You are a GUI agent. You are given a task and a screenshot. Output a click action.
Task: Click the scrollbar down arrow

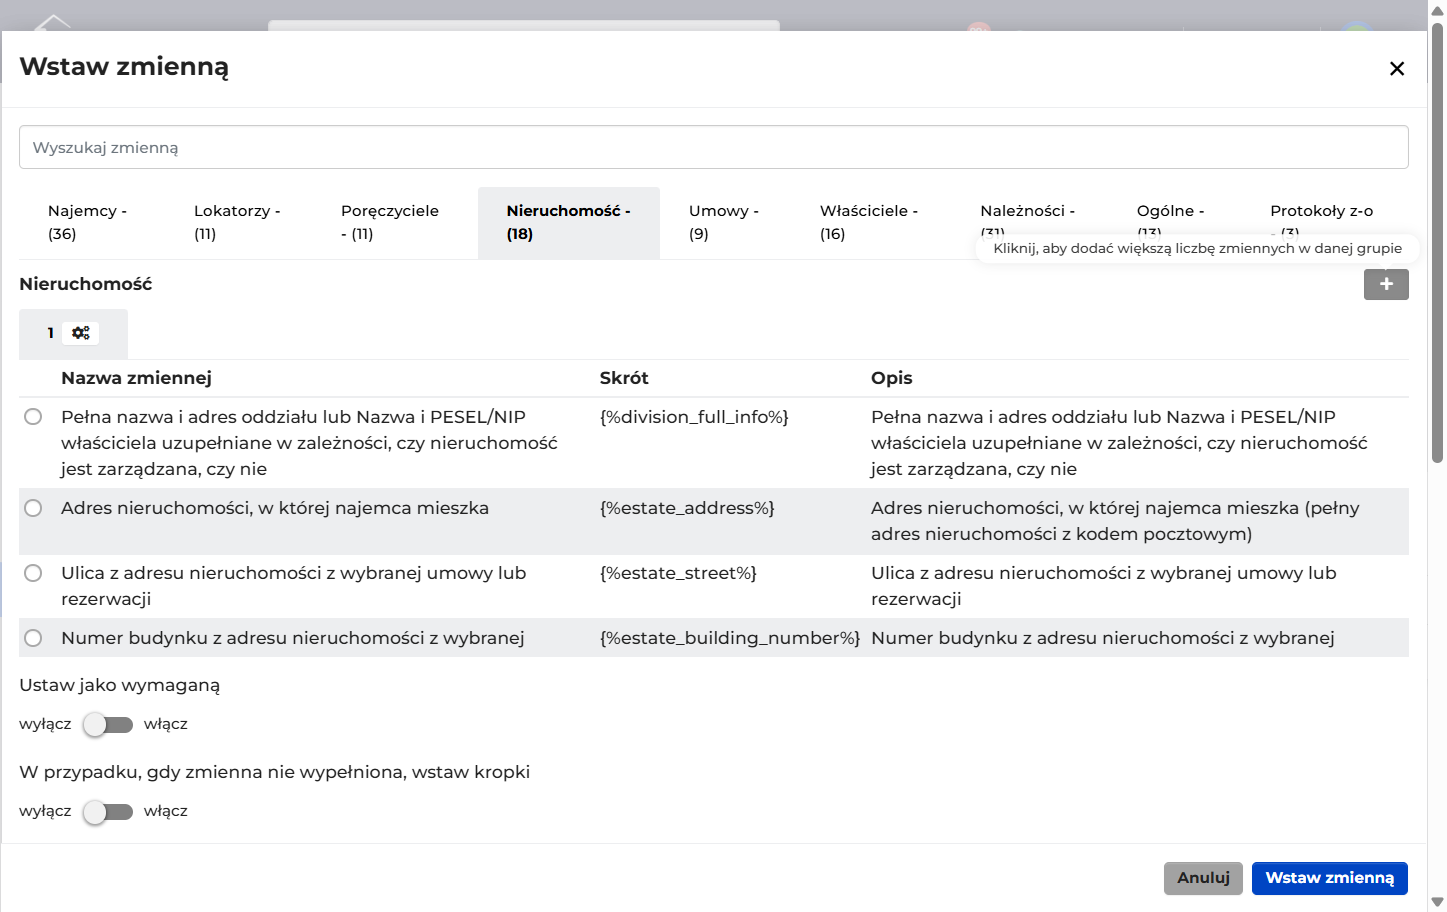coord(1437,902)
